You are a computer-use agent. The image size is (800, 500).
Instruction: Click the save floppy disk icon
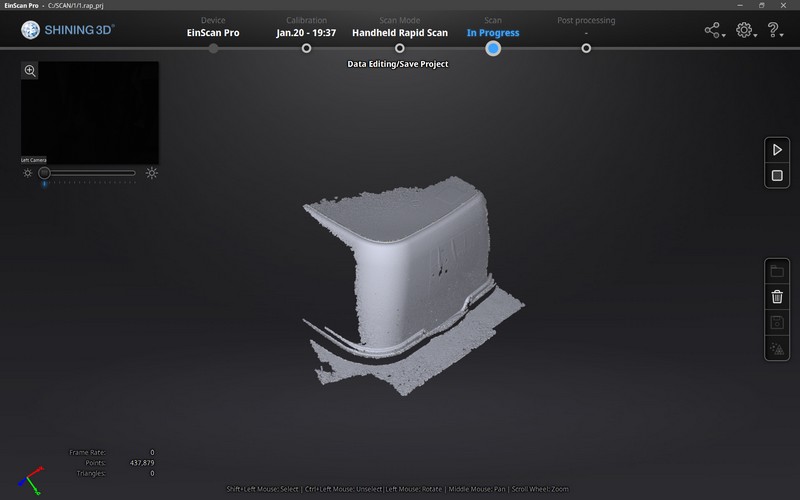point(777,322)
